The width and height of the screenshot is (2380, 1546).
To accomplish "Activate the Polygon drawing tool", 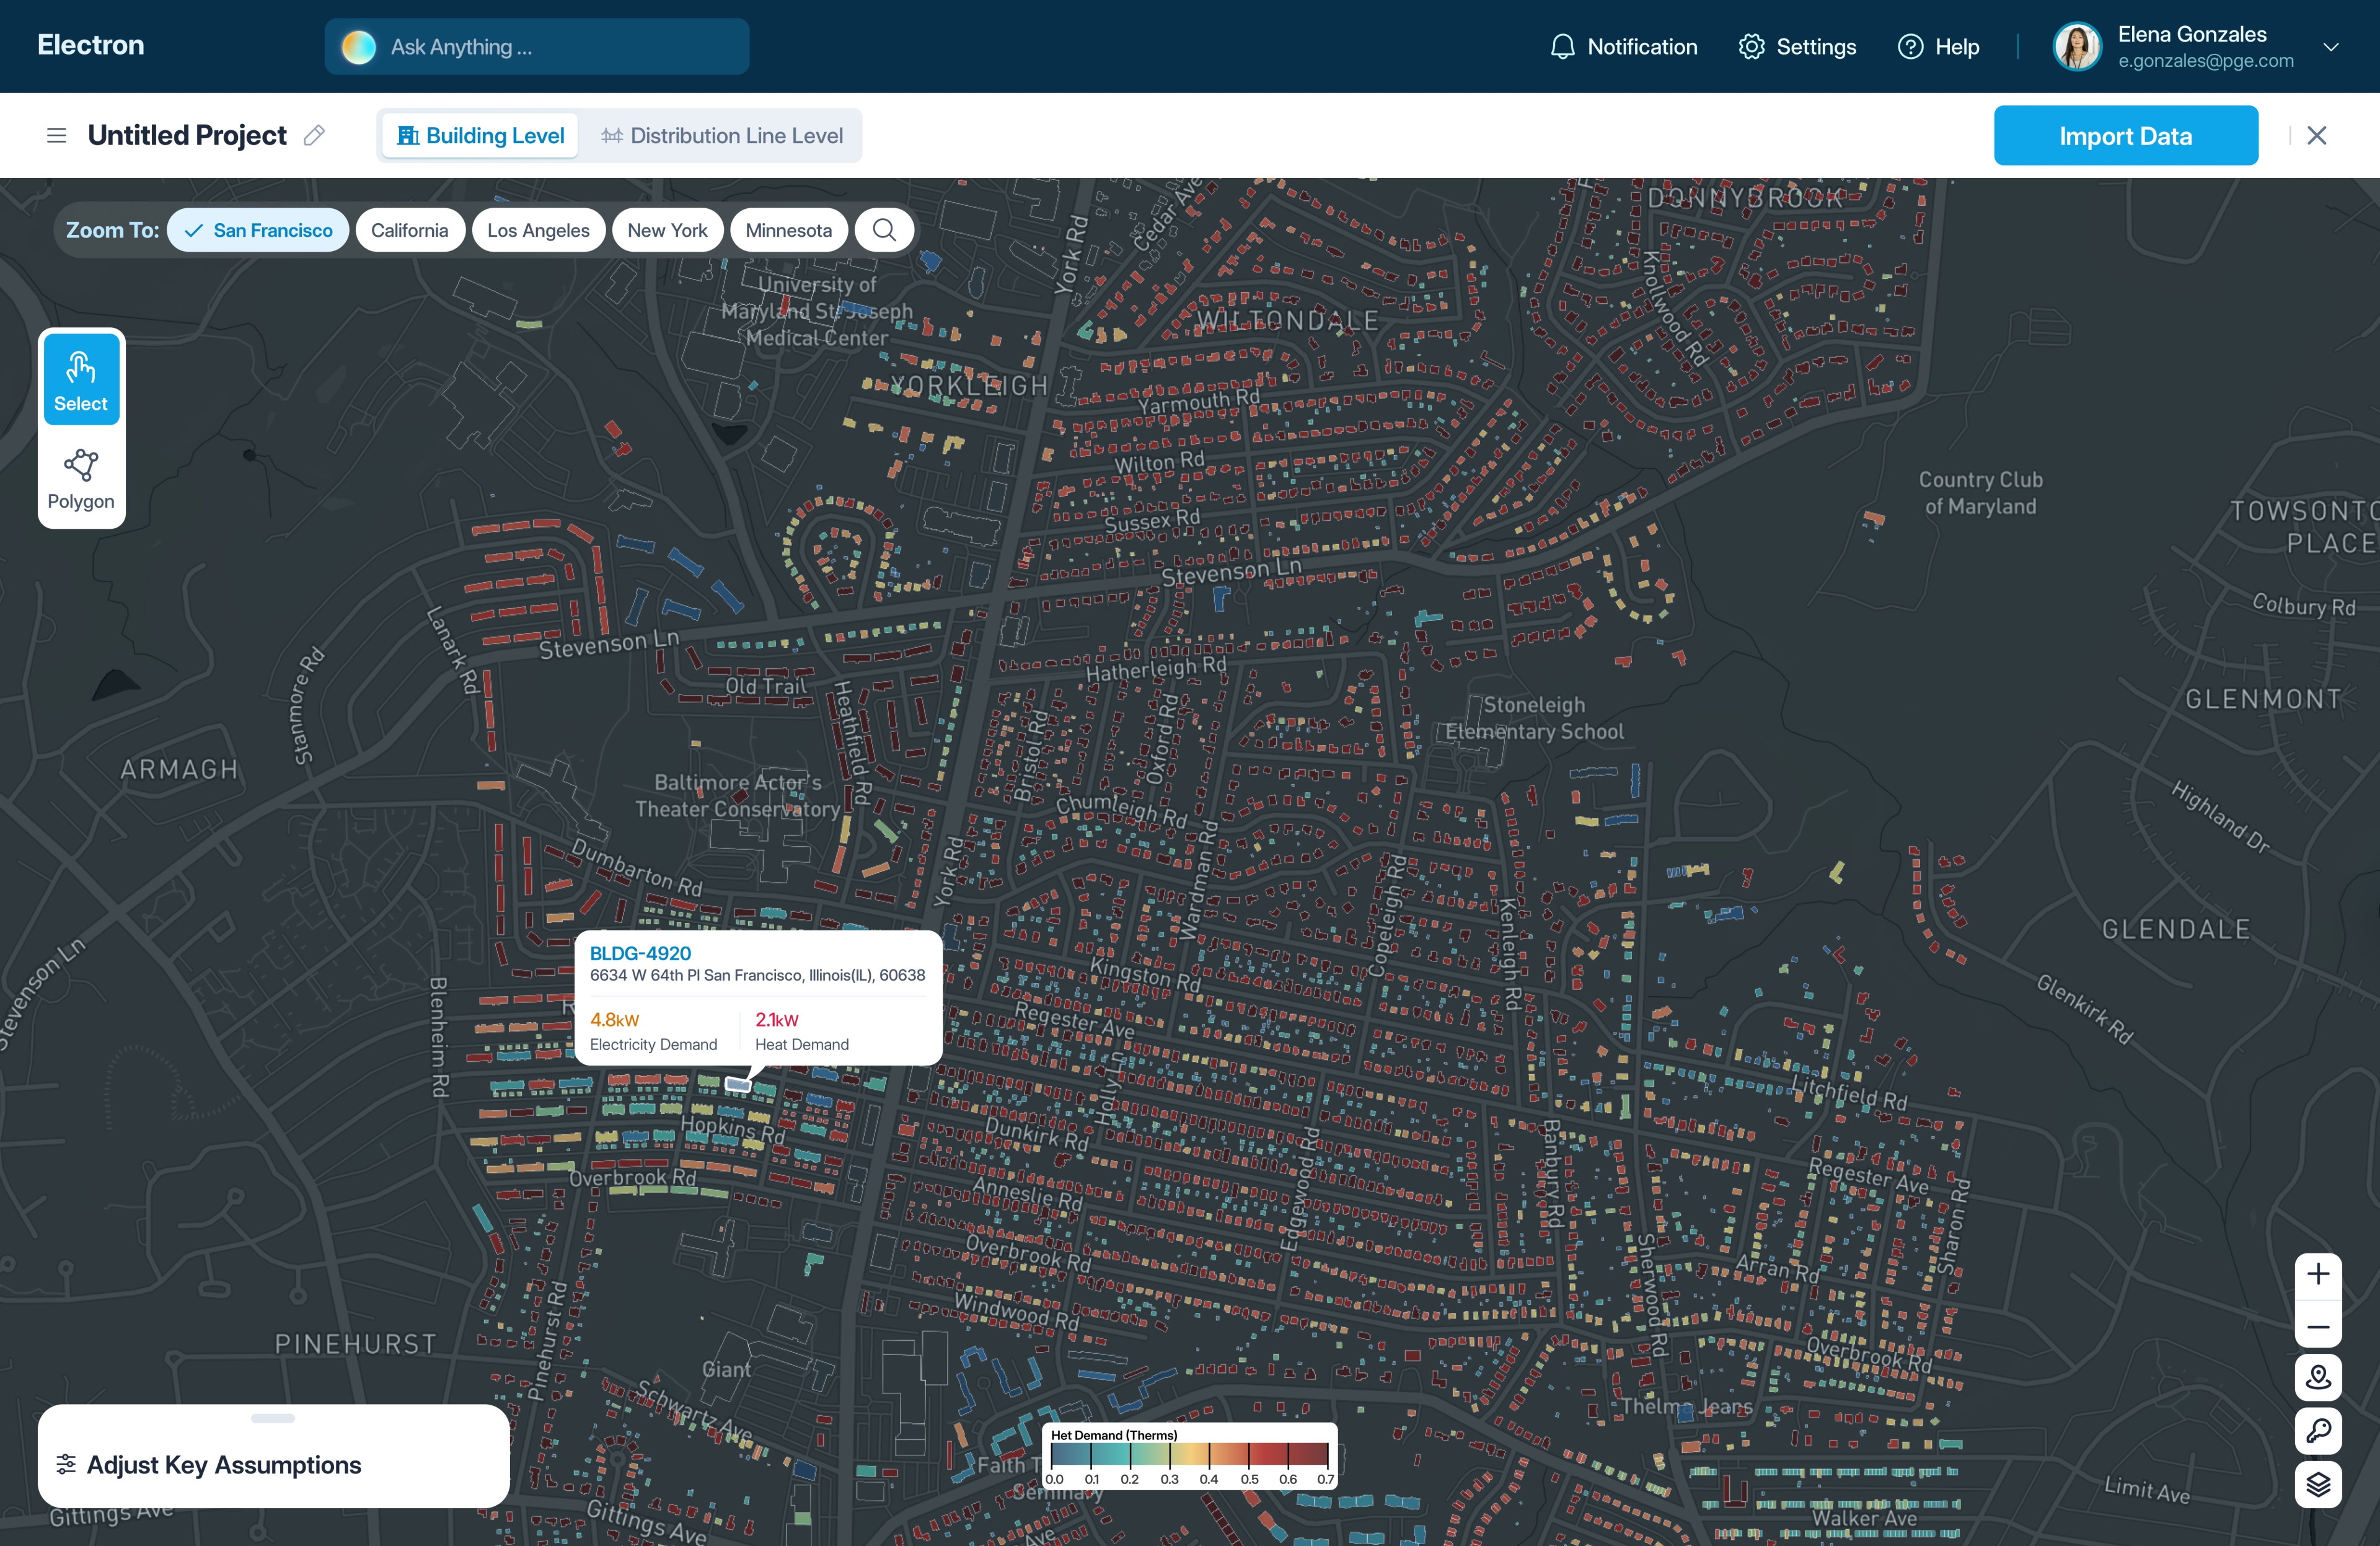I will coord(81,479).
